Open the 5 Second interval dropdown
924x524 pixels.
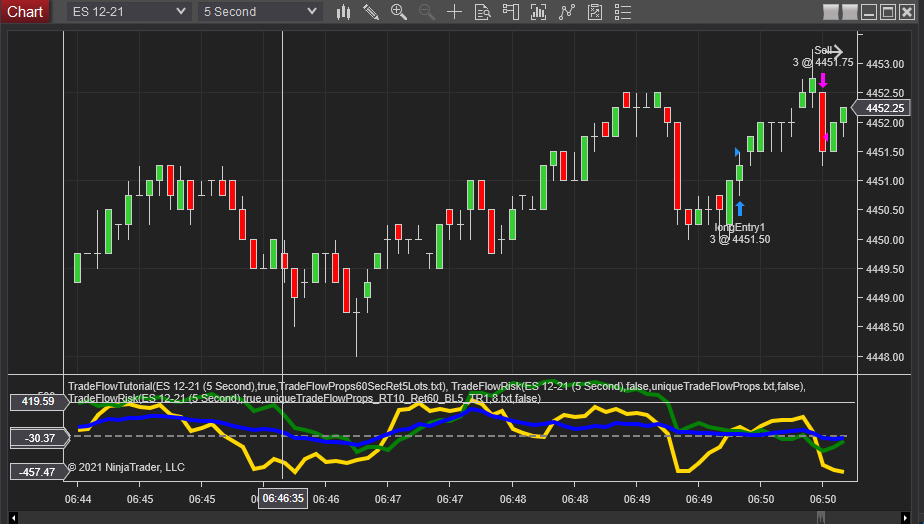coord(260,12)
